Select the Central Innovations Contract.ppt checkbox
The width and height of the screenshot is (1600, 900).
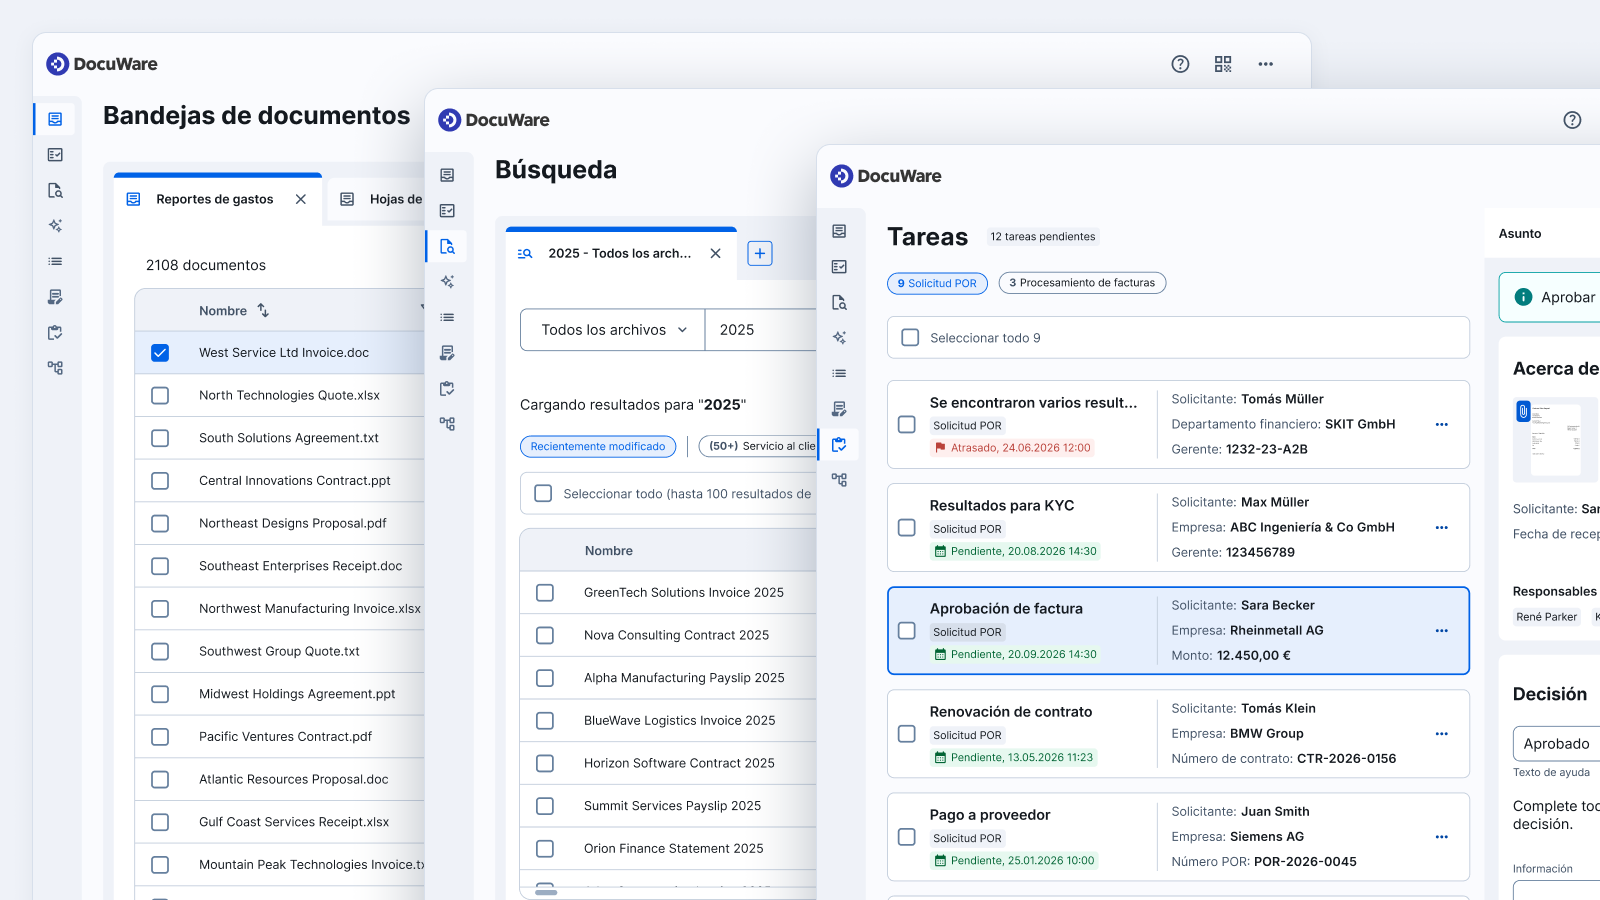[x=160, y=481]
